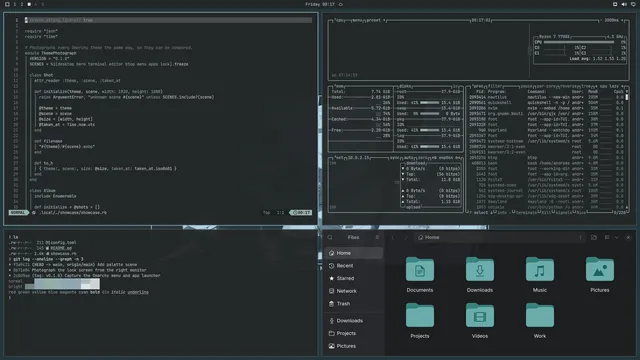
Task: Click the NORMAL mode indicator in editor
Action: click(x=18, y=213)
